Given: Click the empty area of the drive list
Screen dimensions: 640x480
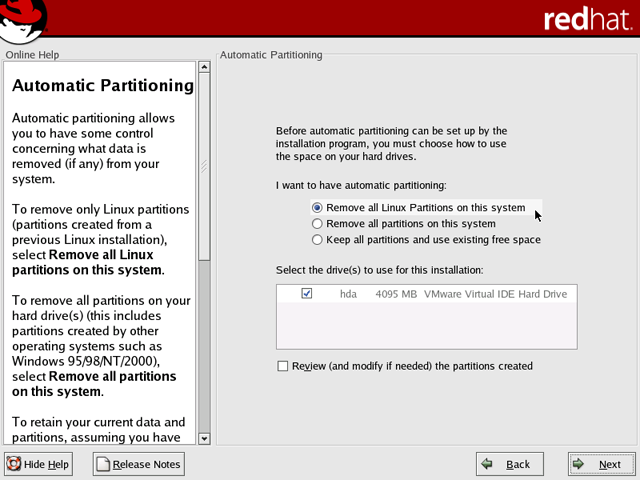Looking at the screenshot, I should tap(426, 327).
